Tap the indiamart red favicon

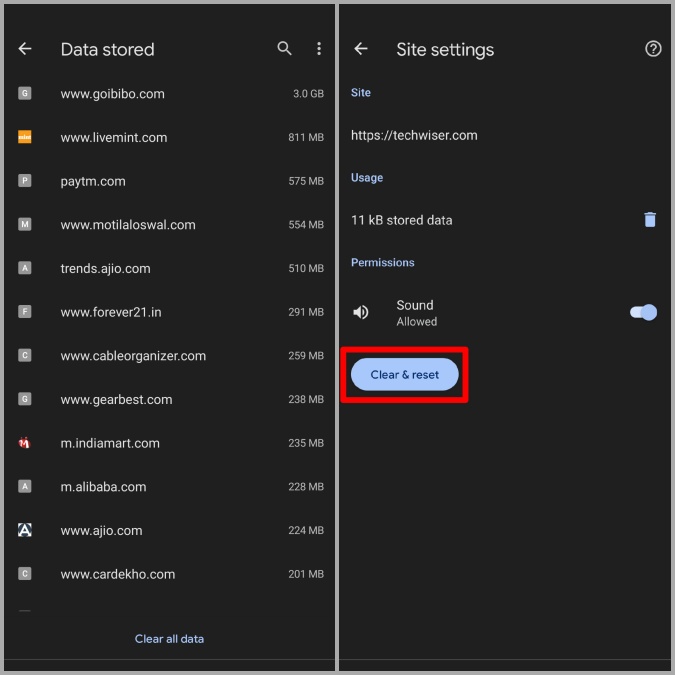(25, 443)
